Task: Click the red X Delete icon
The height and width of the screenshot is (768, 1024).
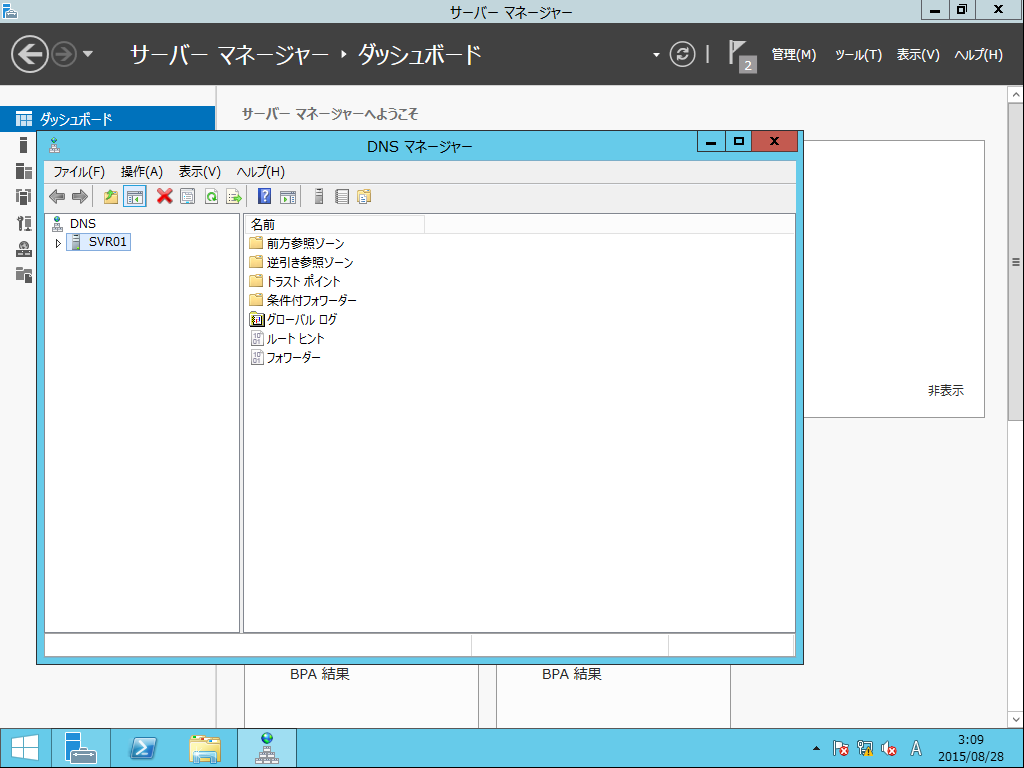Action: (x=165, y=196)
